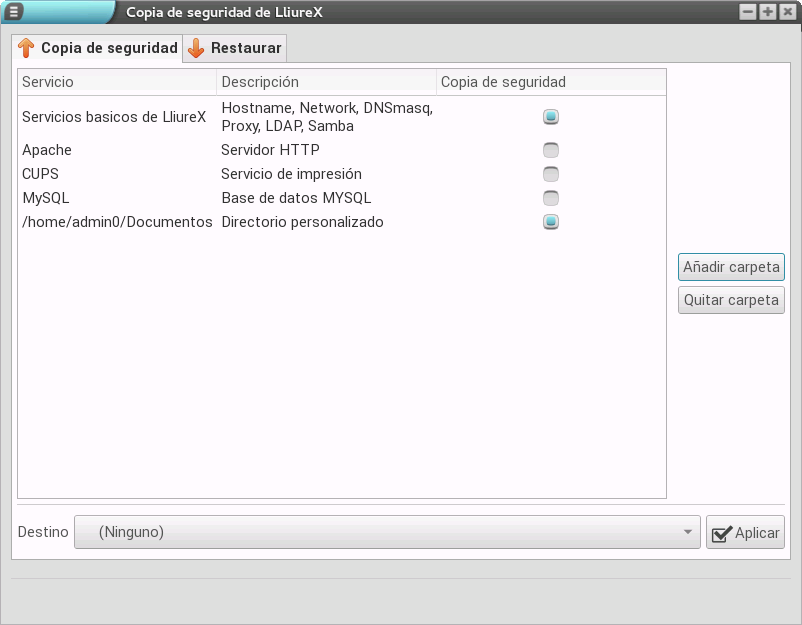Enable backup for CUPS print service
Viewport: 802px width, 625px height.
click(x=551, y=174)
